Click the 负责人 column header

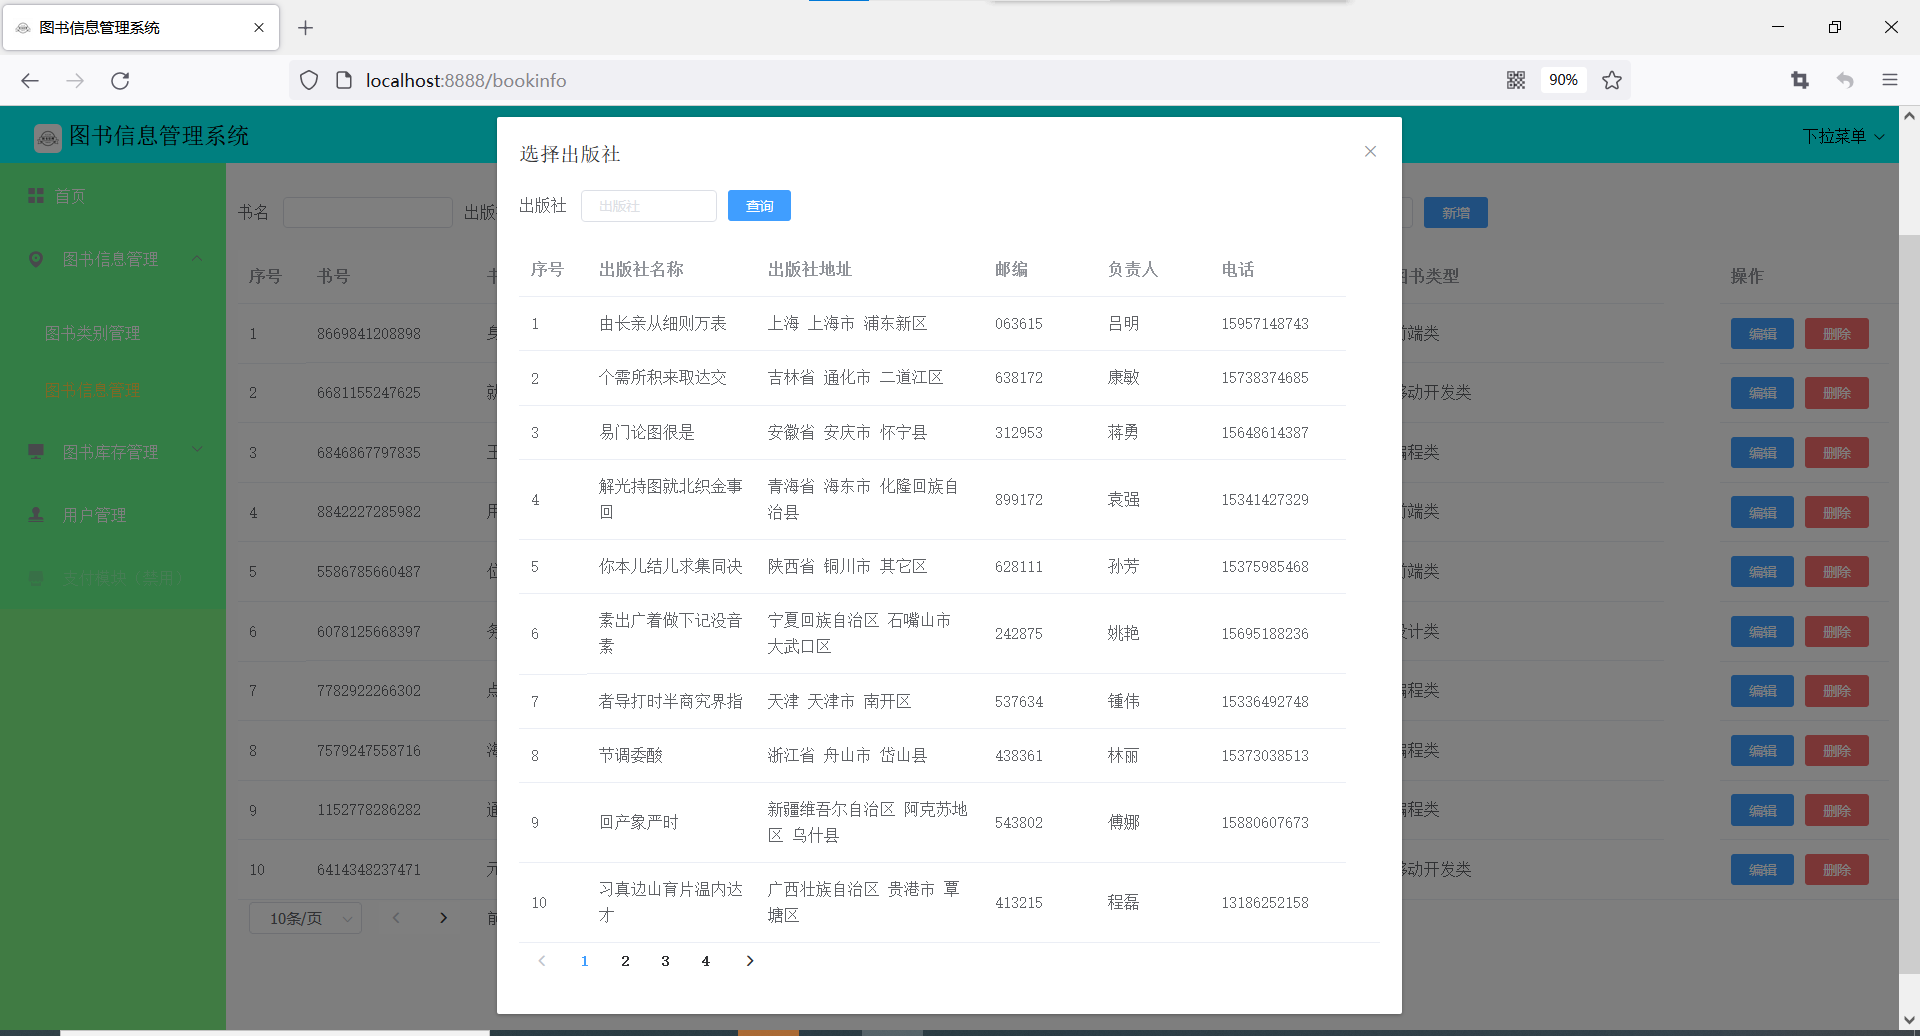tap(1133, 269)
